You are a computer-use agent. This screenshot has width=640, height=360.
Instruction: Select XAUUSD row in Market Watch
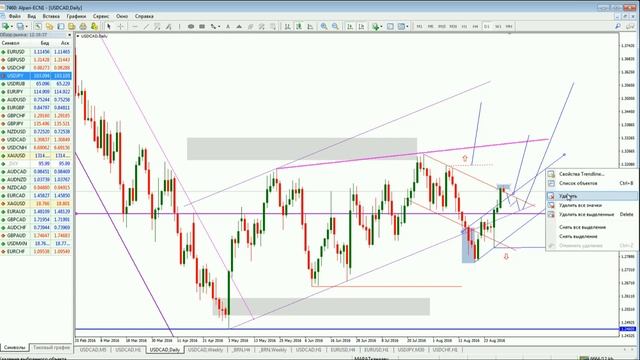(36, 156)
